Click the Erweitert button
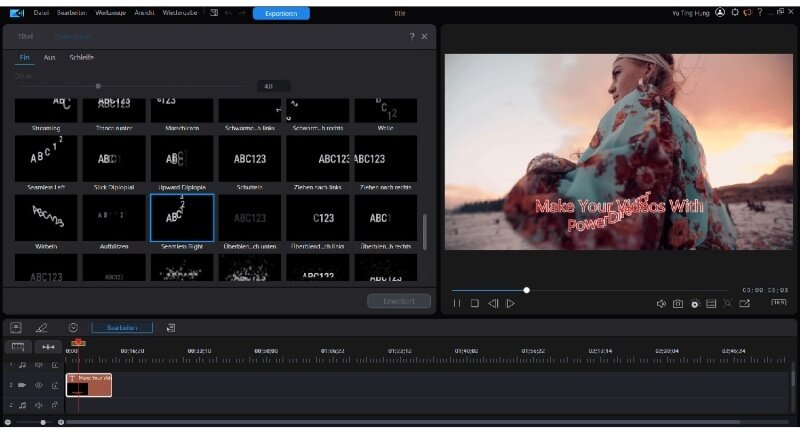 [399, 301]
